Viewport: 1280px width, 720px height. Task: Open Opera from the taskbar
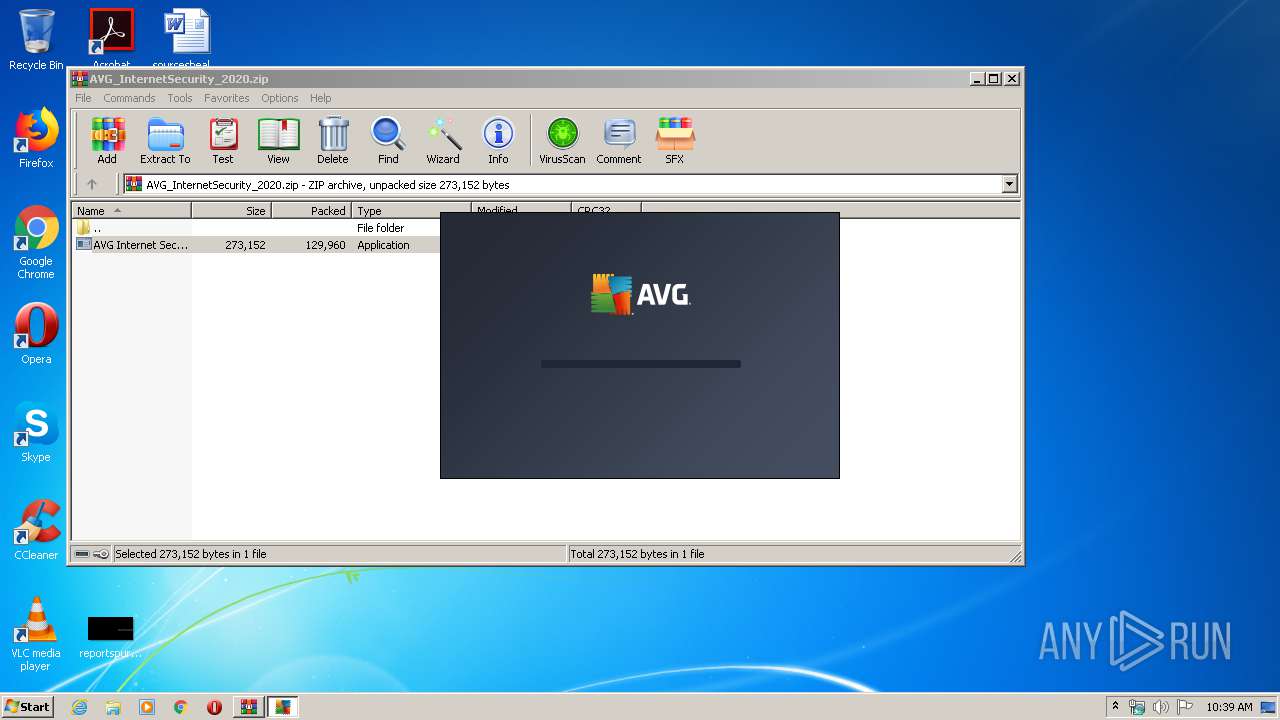214,707
